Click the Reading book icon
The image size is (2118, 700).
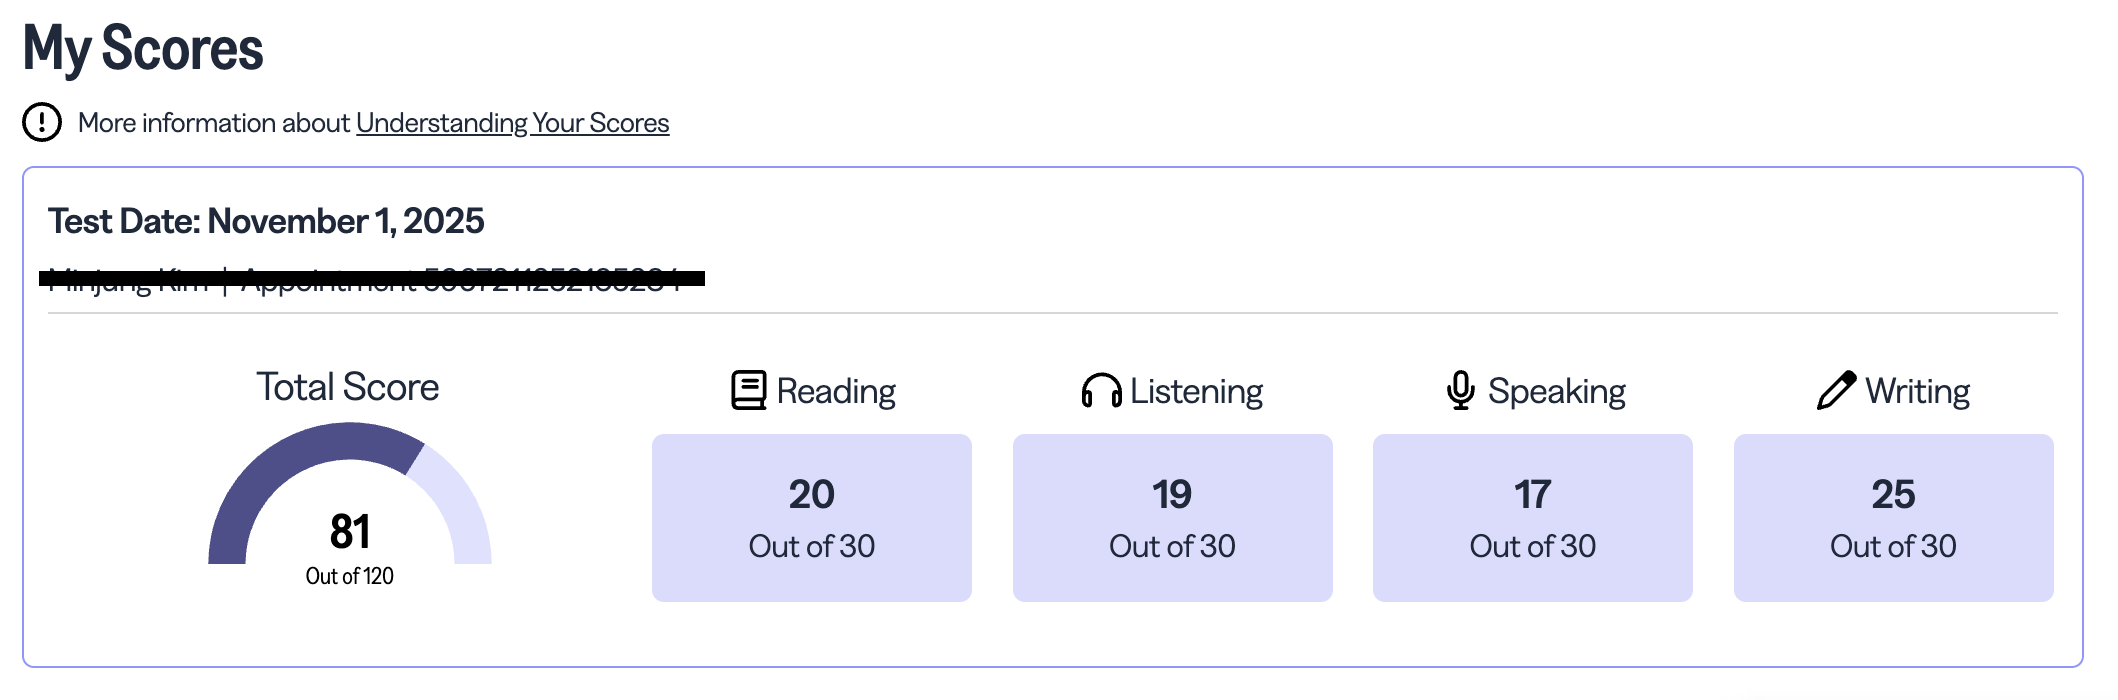[748, 391]
